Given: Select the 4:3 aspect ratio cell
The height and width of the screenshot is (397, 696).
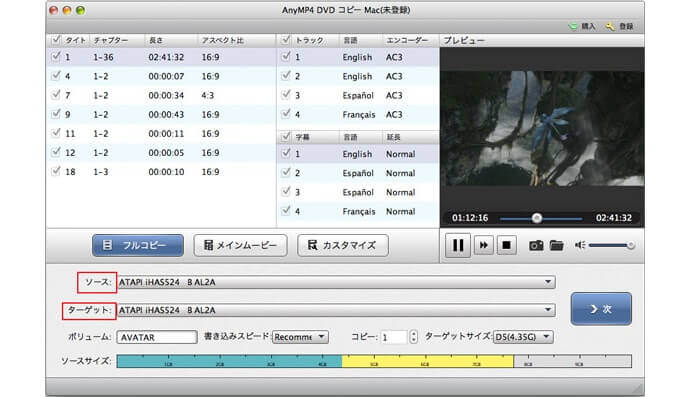Looking at the screenshot, I should click(208, 95).
